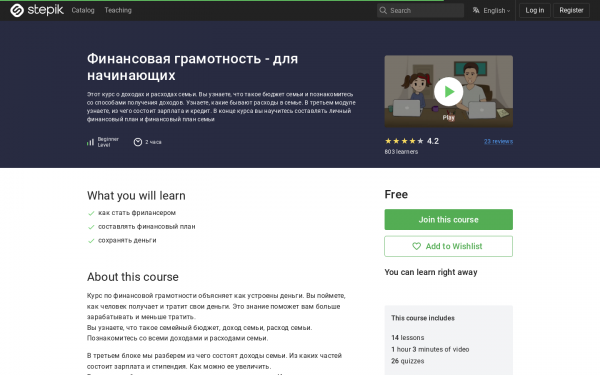The height and width of the screenshot is (375, 600).
Task: Click '14 lessons' in course includes
Action: 408,338
